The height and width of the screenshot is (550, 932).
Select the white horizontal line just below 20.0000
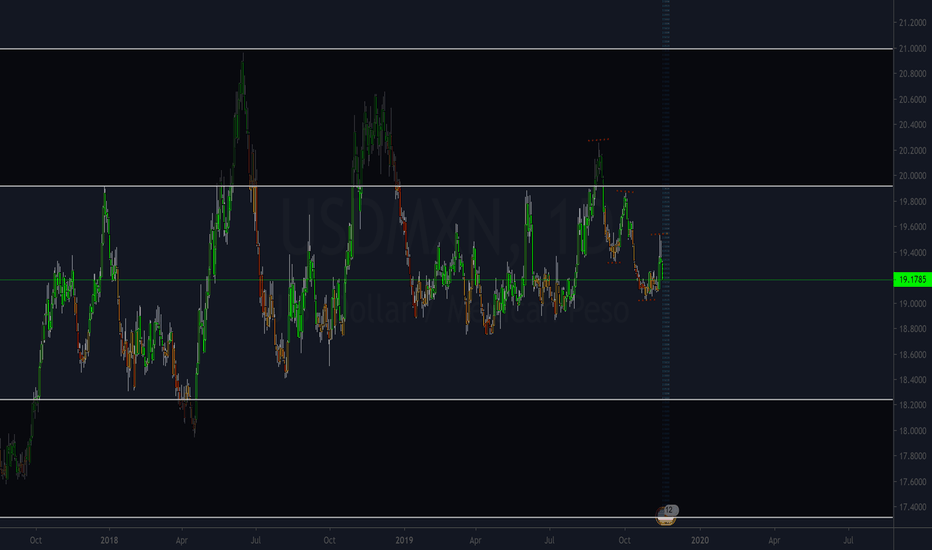pos(450,186)
